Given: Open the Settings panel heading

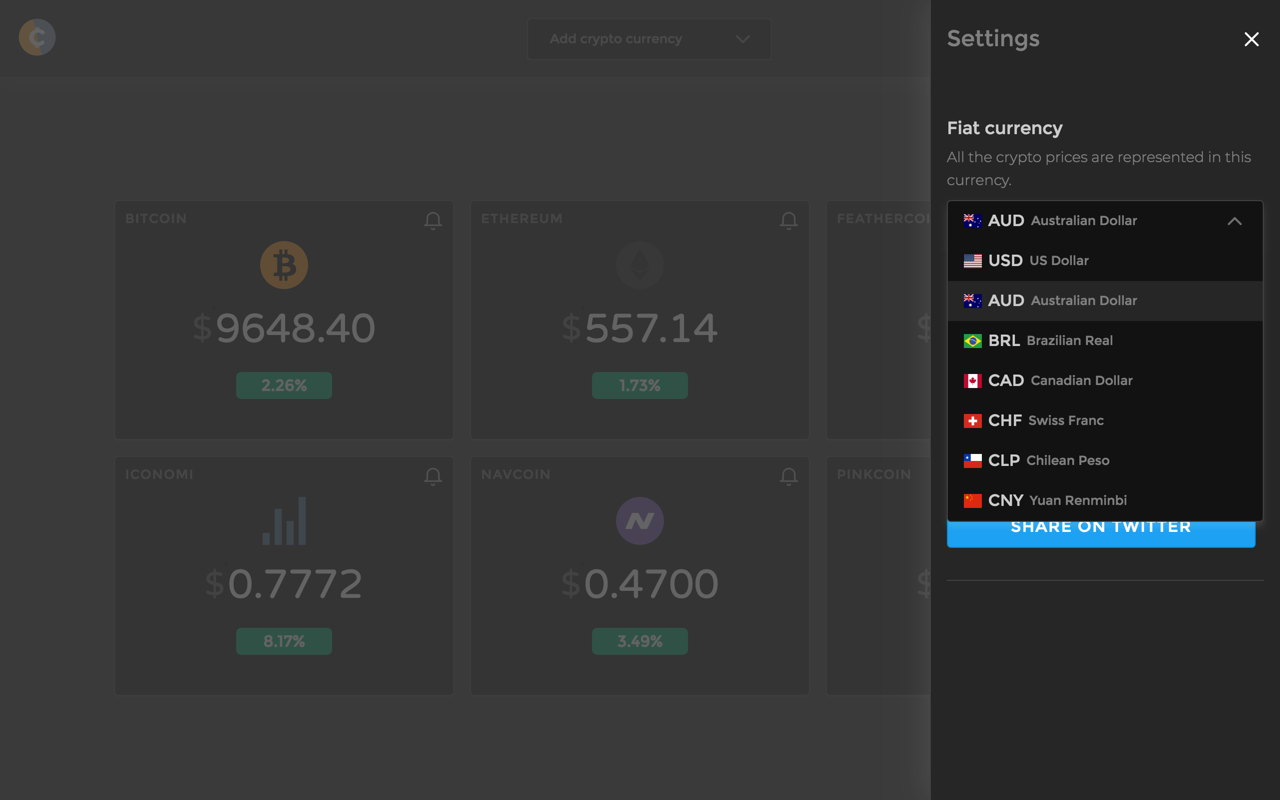Looking at the screenshot, I should (993, 38).
